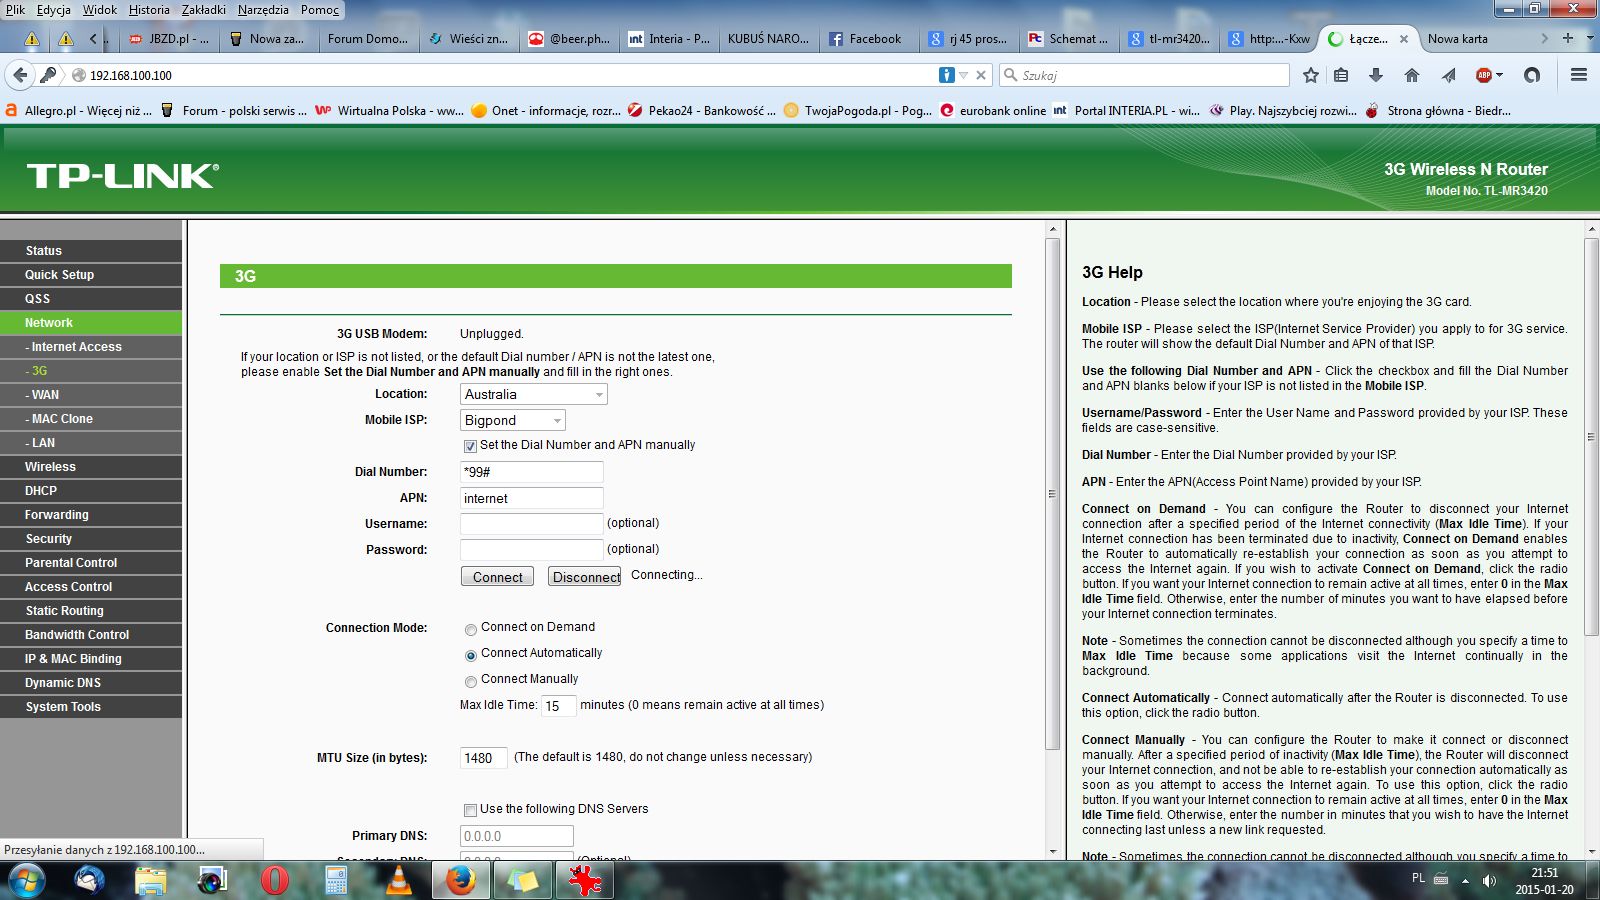Viewport: 1600px width, 900px height.
Task: Open the Edycja menu
Action: coord(54,9)
